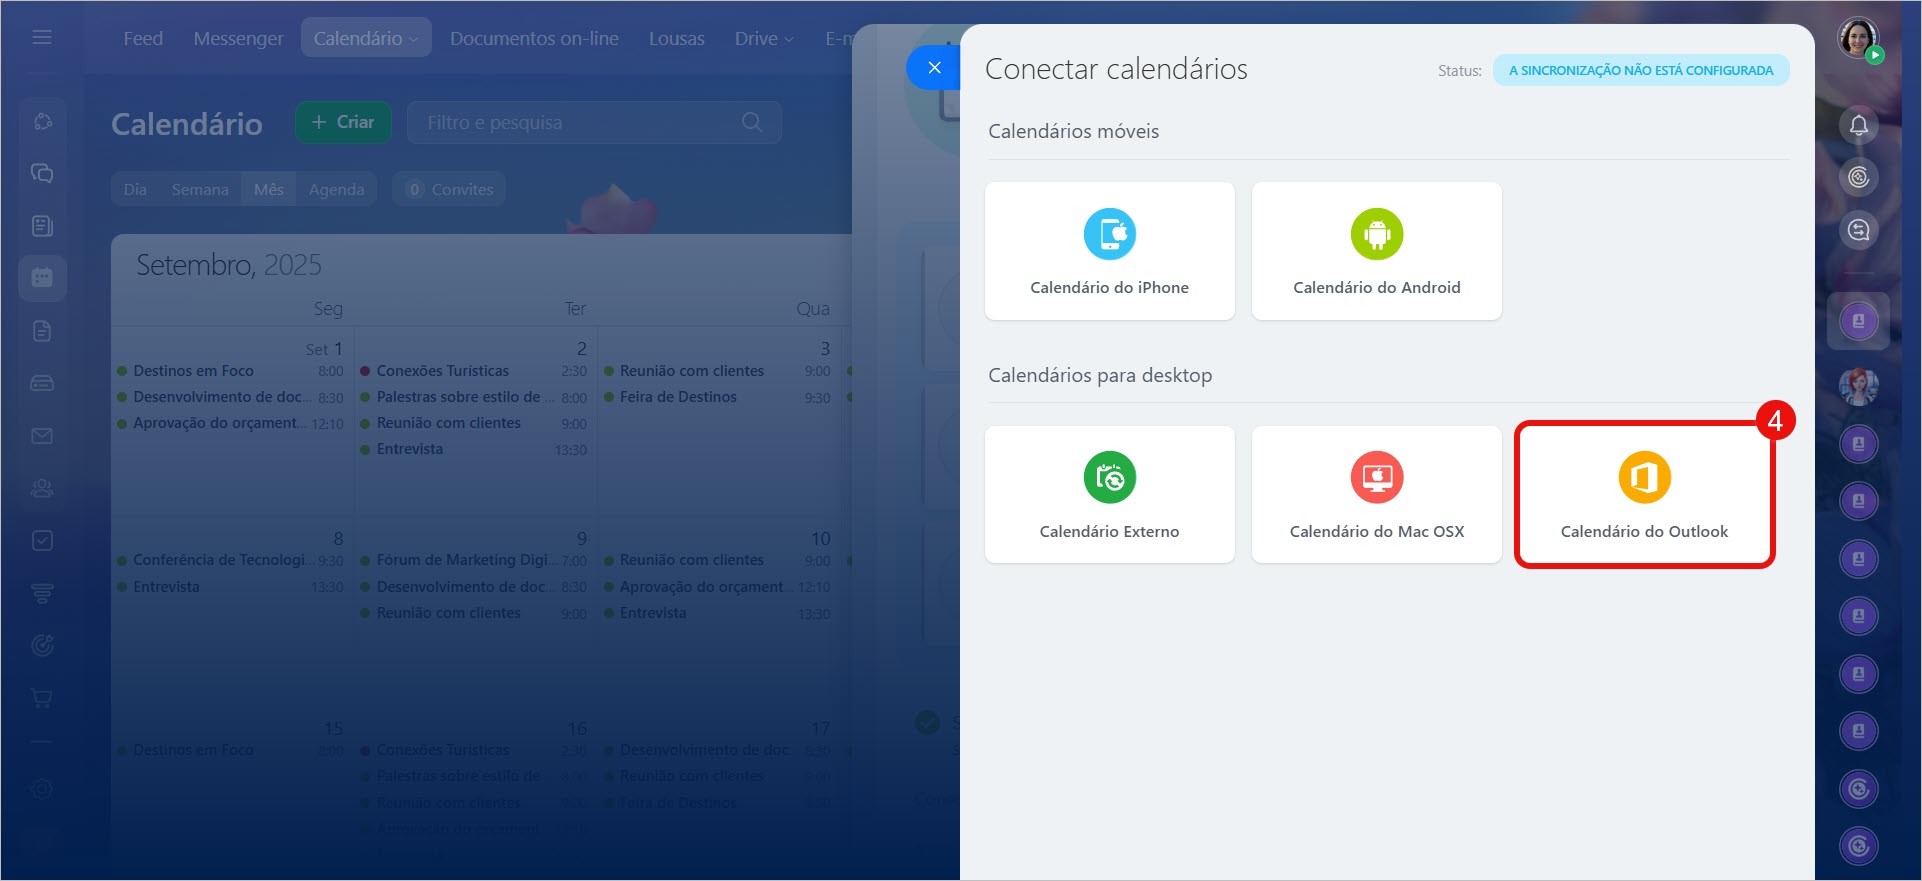Open the Convites button
Screen dimensions: 1922x881
tap(449, 189)
